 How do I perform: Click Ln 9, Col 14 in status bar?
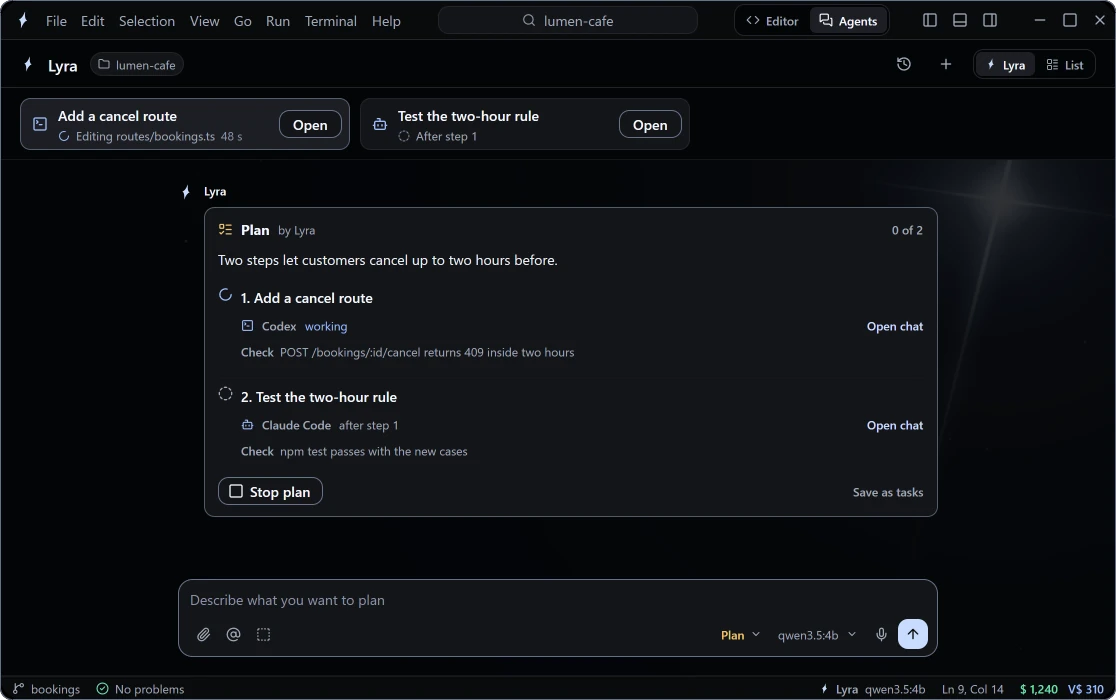[972, 689]
